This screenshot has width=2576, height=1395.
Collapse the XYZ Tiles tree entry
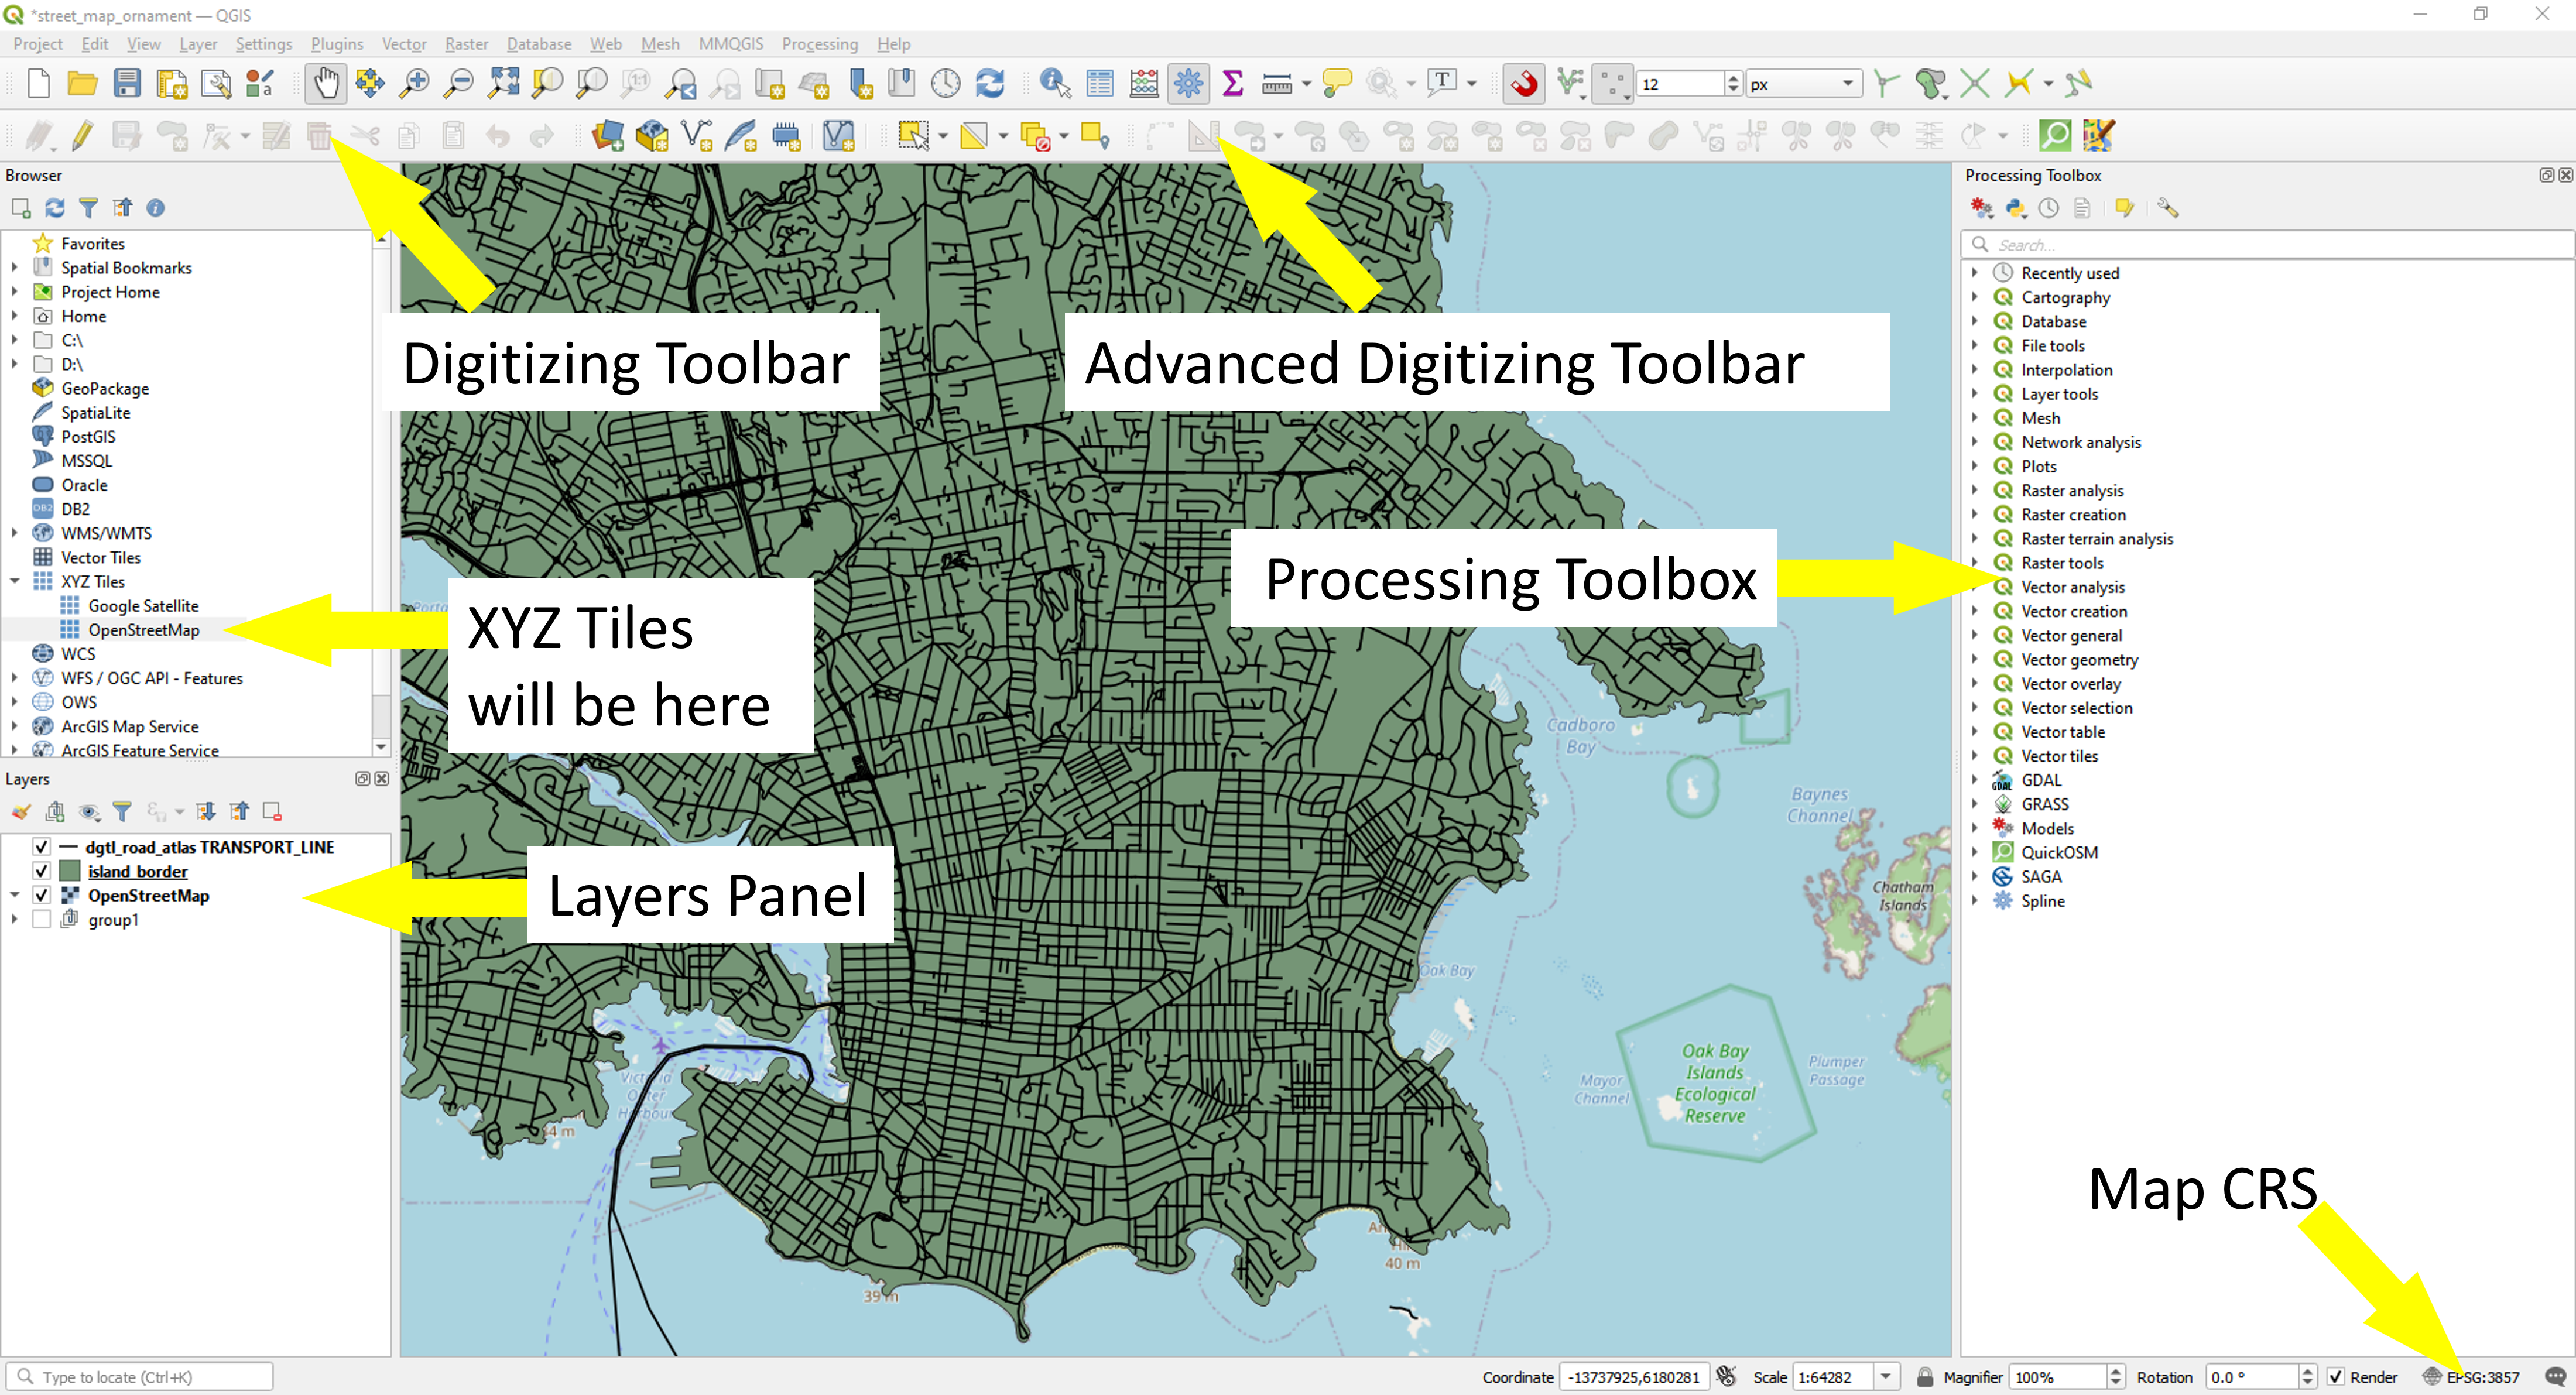pyautogui.click(x=14, y=581)
